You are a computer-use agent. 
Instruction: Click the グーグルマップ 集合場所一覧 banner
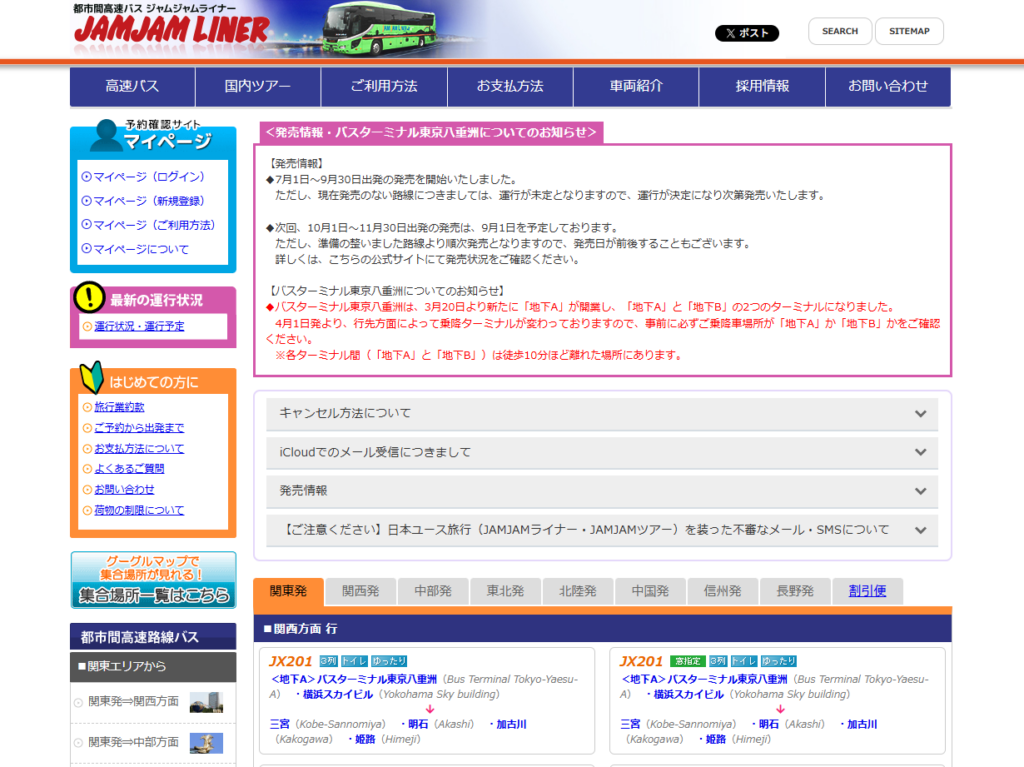coord(153,580)
